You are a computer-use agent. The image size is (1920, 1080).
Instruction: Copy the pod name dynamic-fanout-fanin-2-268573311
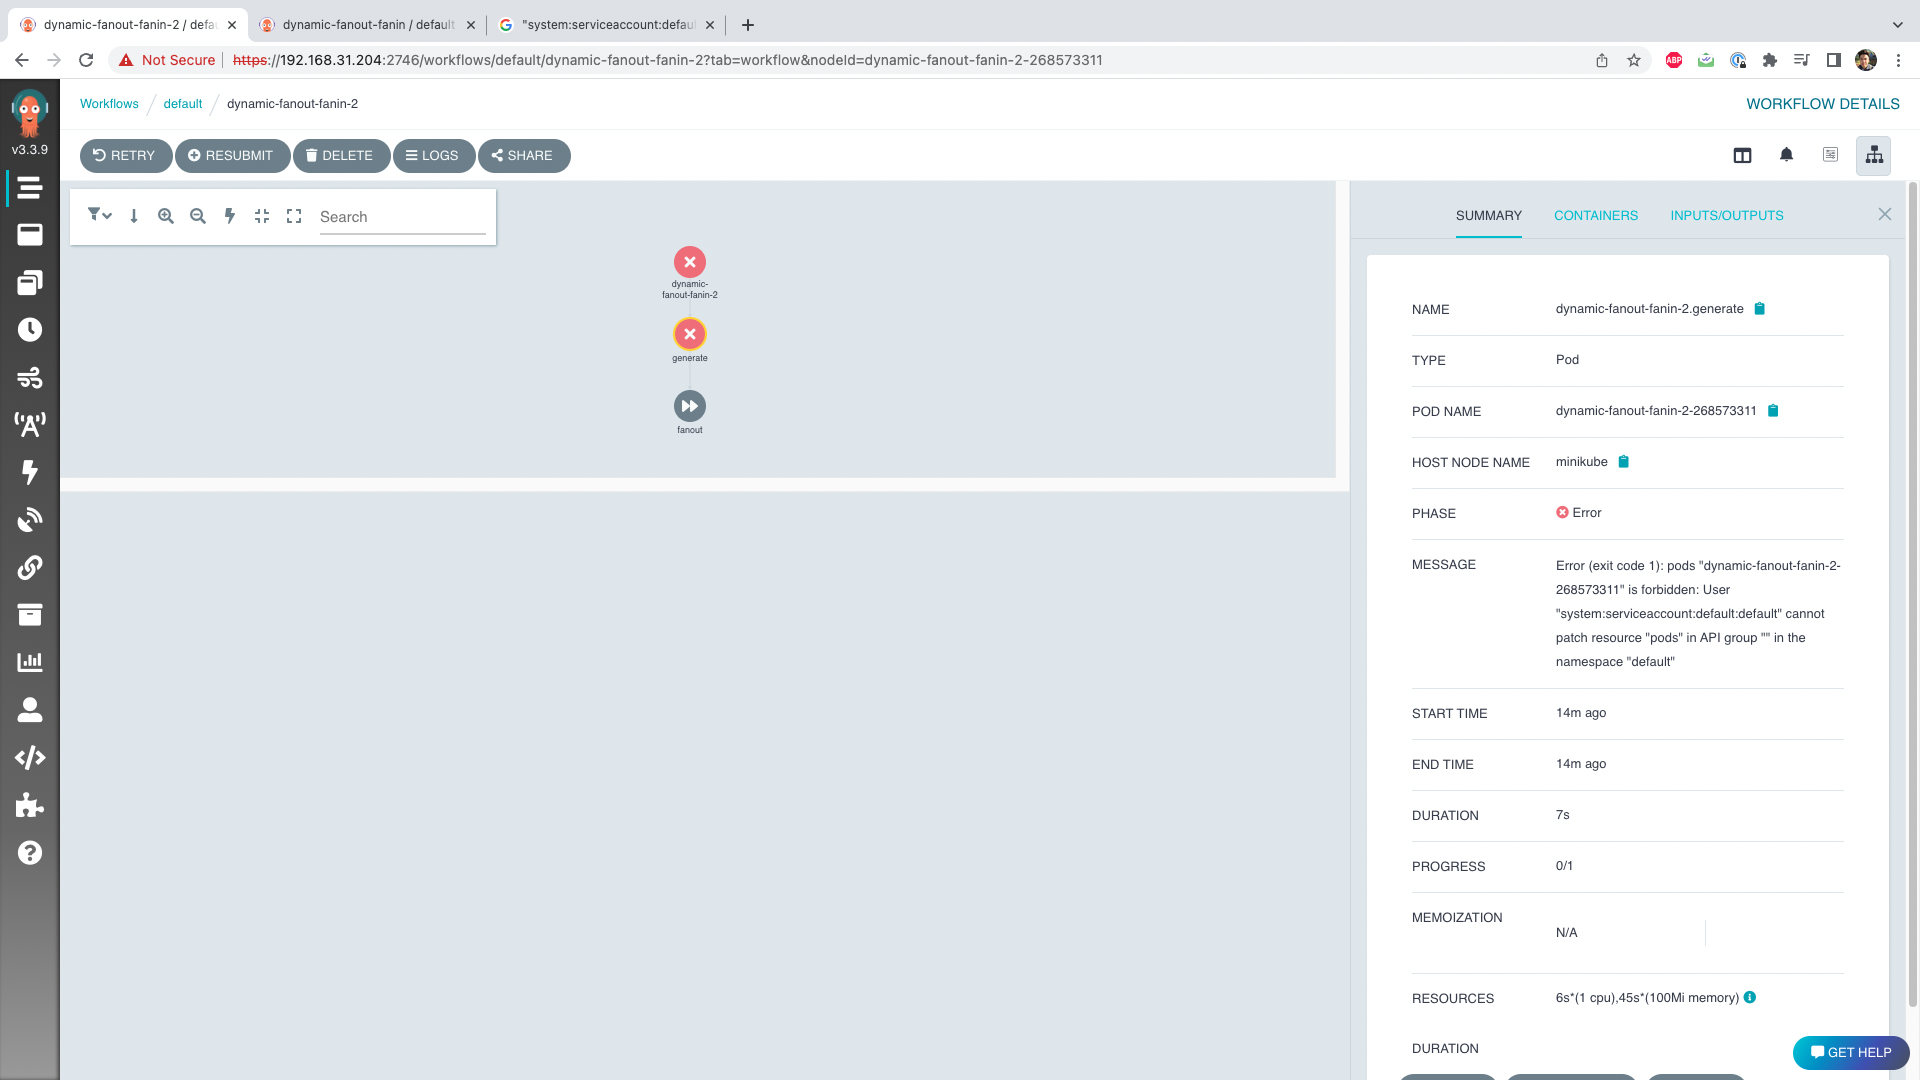[x=1773, y=410]
